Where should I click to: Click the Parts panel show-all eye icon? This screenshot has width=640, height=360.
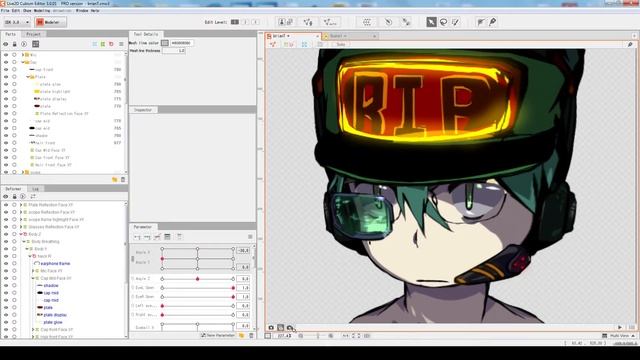tap(6, 44)
